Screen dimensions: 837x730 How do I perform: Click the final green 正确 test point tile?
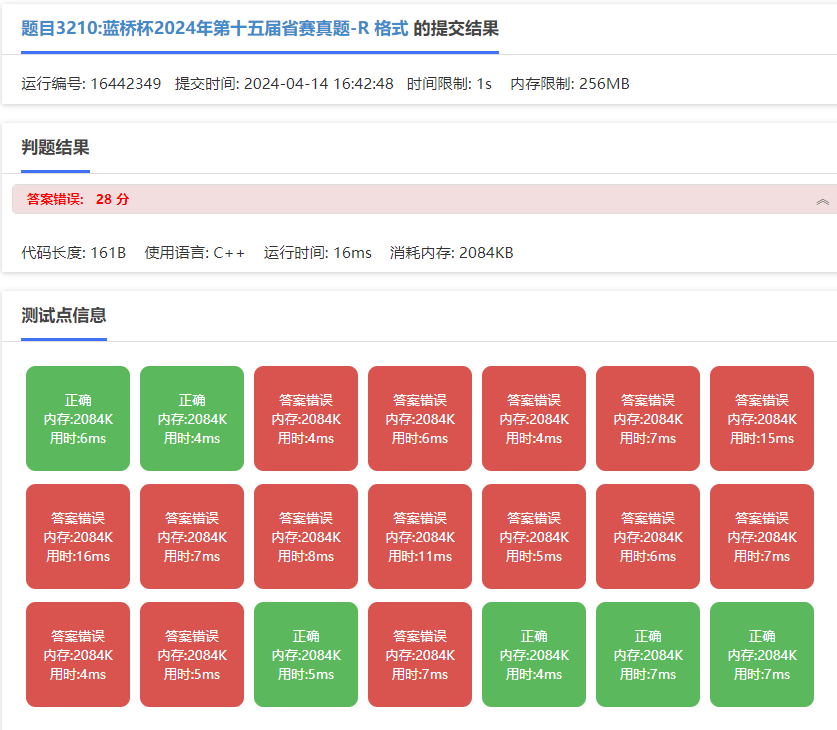(x=762, y=654)
